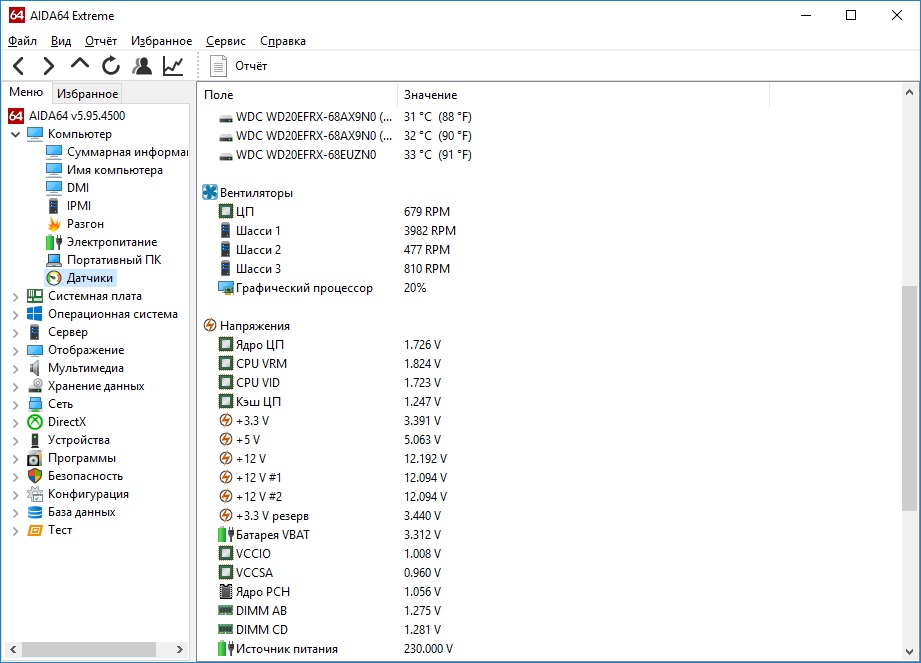Click the Вентиляторы fan section icon
921x663 pixels.
click(x=210, y=192)
